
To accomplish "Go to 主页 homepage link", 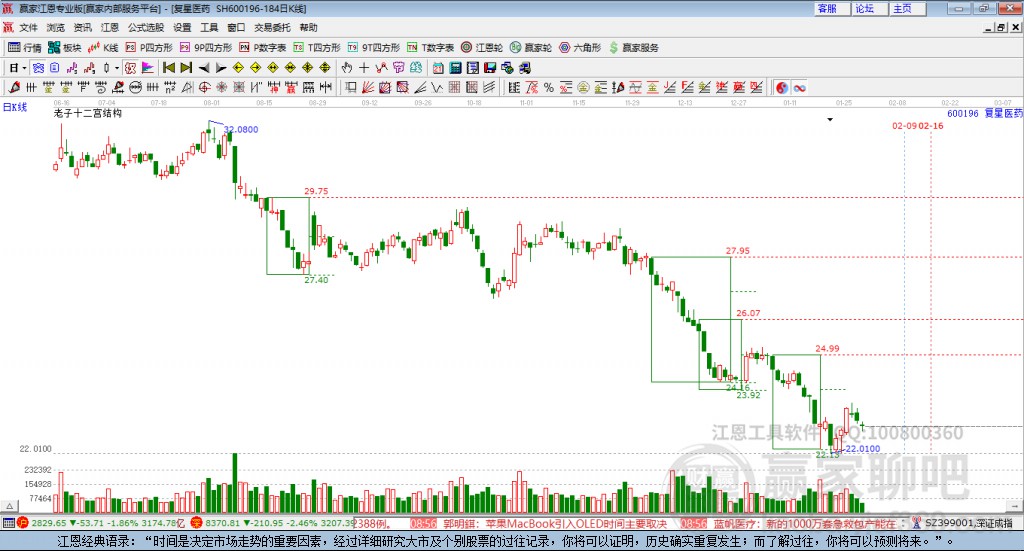I will tap(908, 8).
